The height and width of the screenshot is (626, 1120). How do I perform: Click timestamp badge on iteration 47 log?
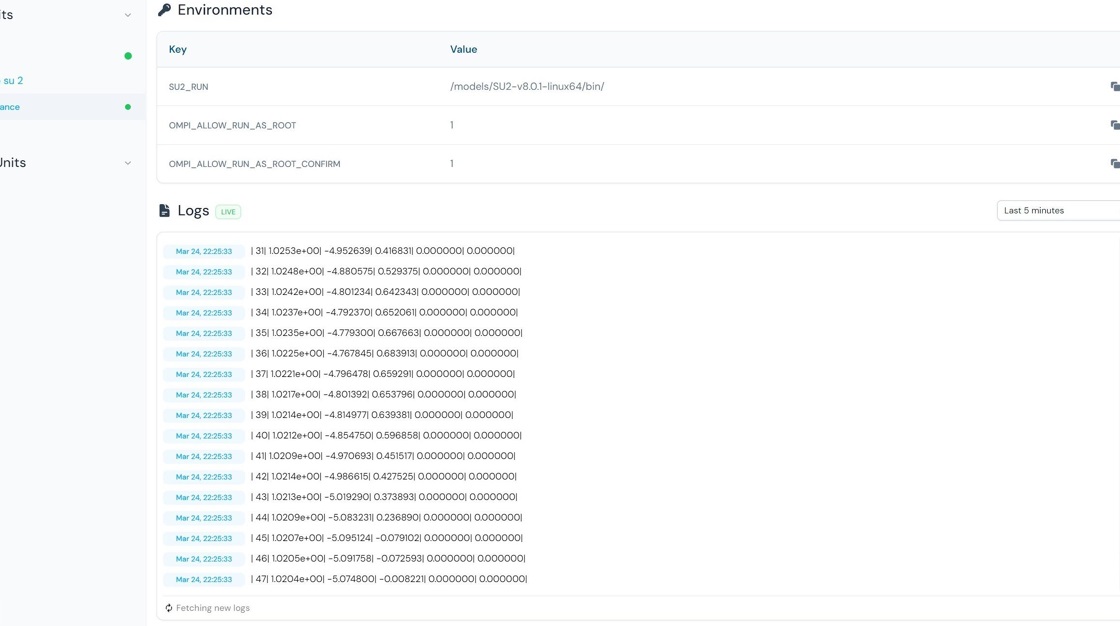(204, 580)
